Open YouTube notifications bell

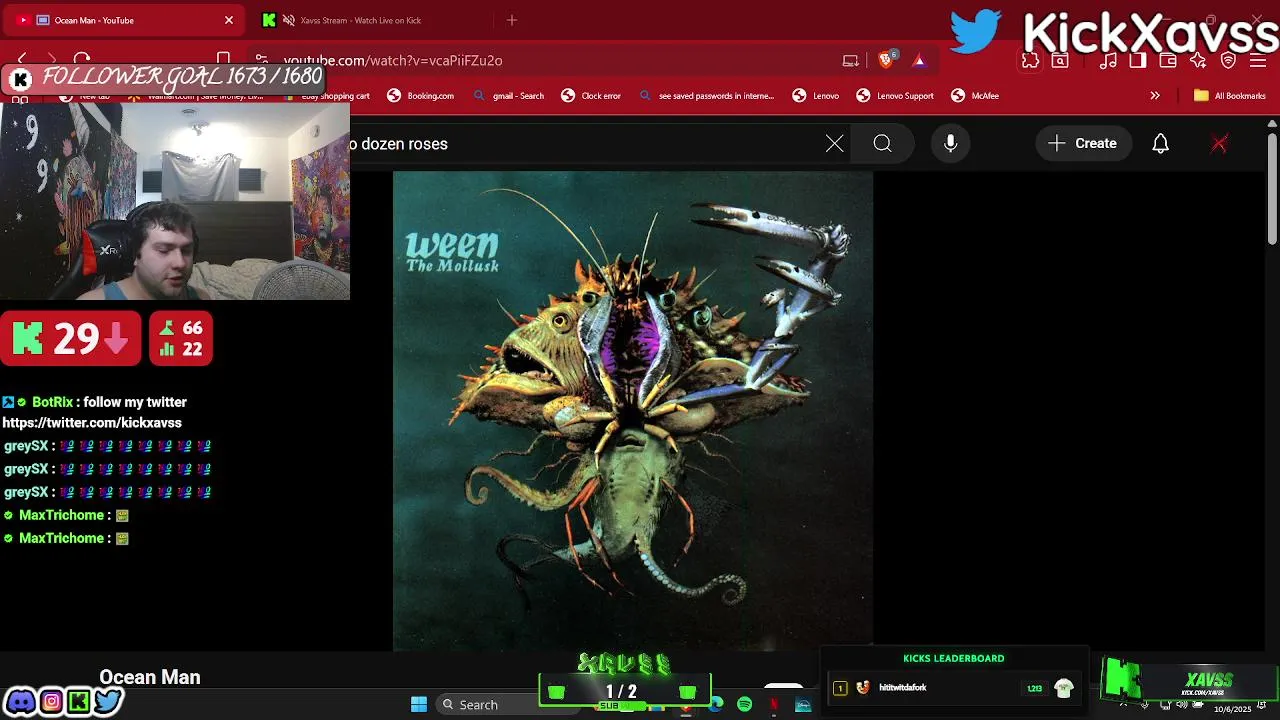point(1160,144)
